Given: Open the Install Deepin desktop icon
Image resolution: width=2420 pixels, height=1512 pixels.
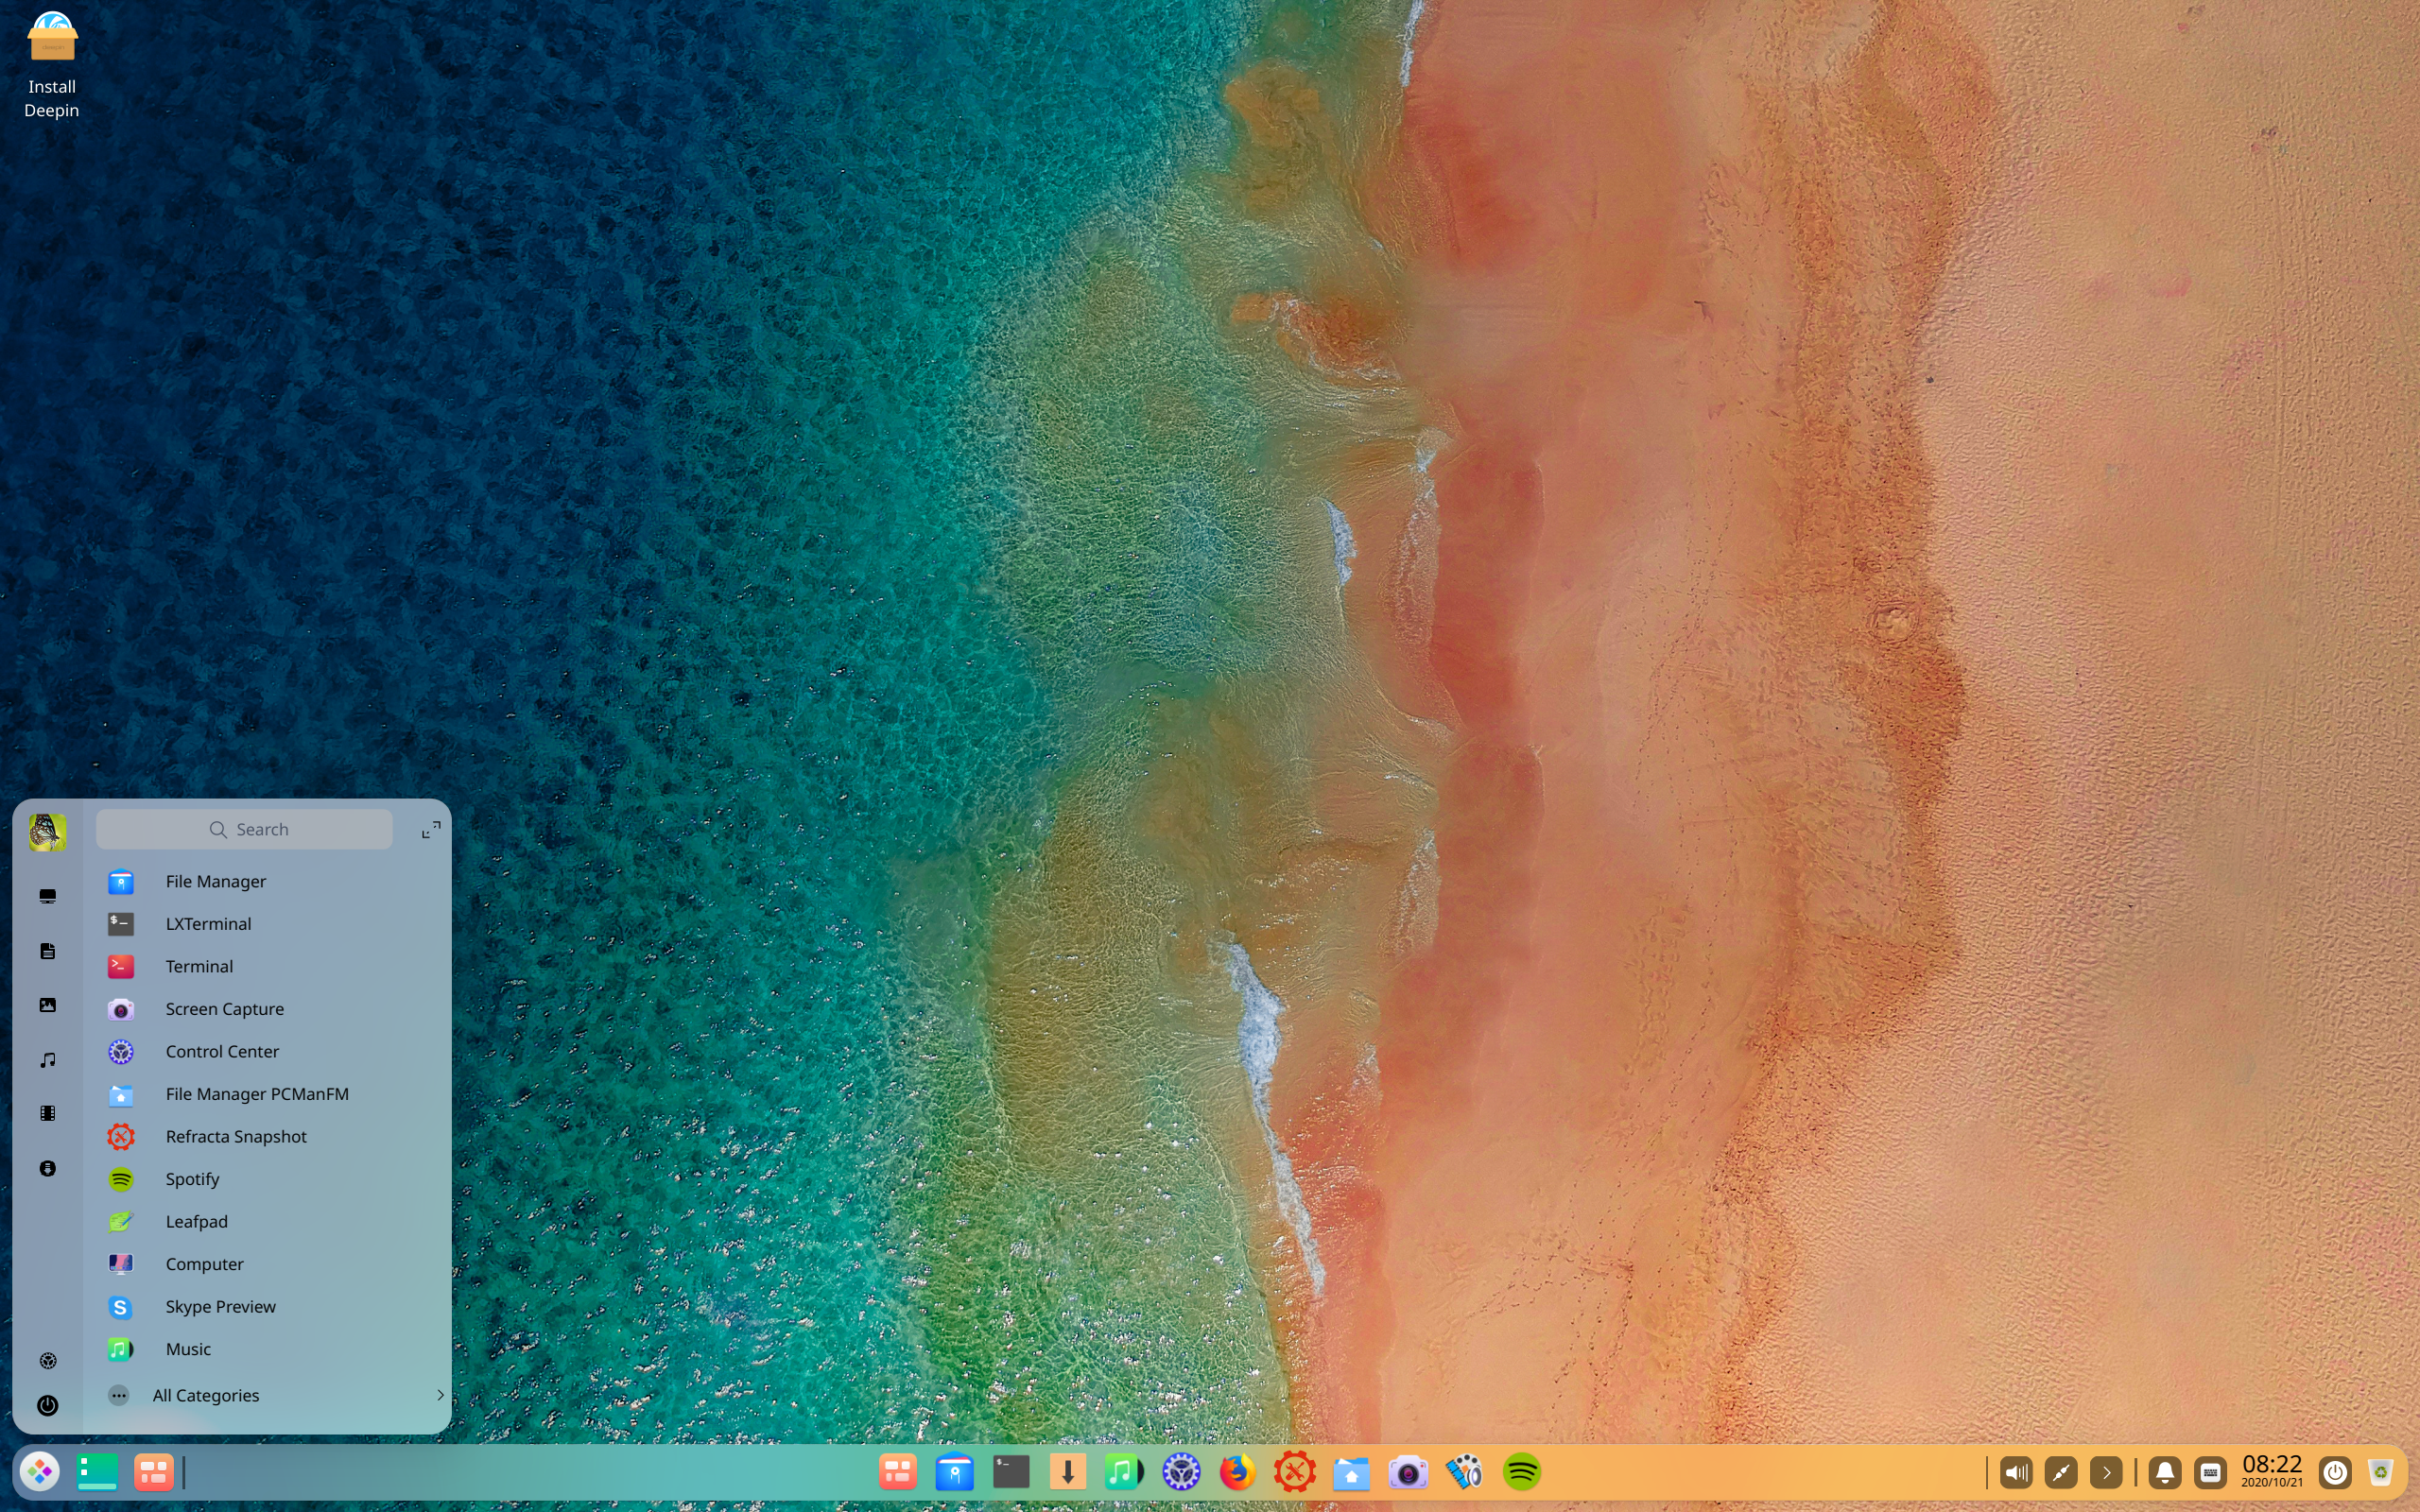Looking at the screenshot, I should click(x=52, y=64).
